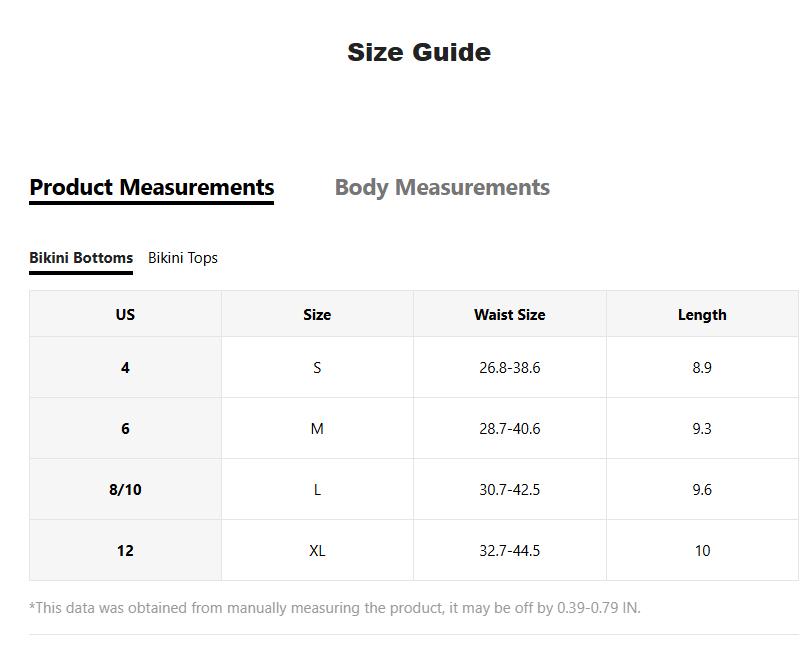
Task: Select the Bikini Bottoms sub-tab
Action: point(81,258)
